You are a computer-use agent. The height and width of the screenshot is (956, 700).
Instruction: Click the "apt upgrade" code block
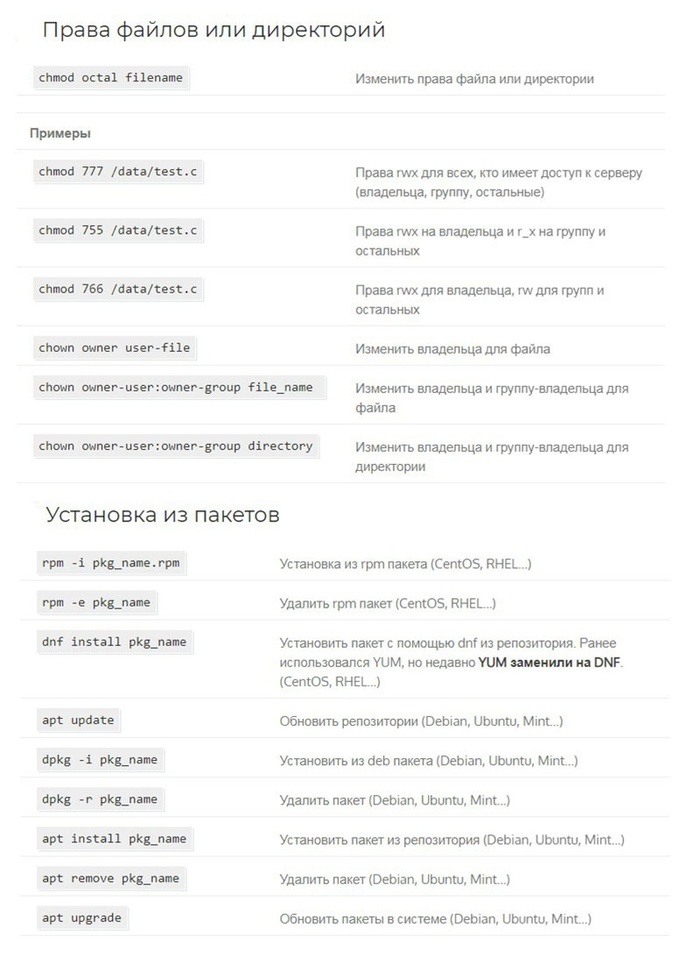click(82, 917)
